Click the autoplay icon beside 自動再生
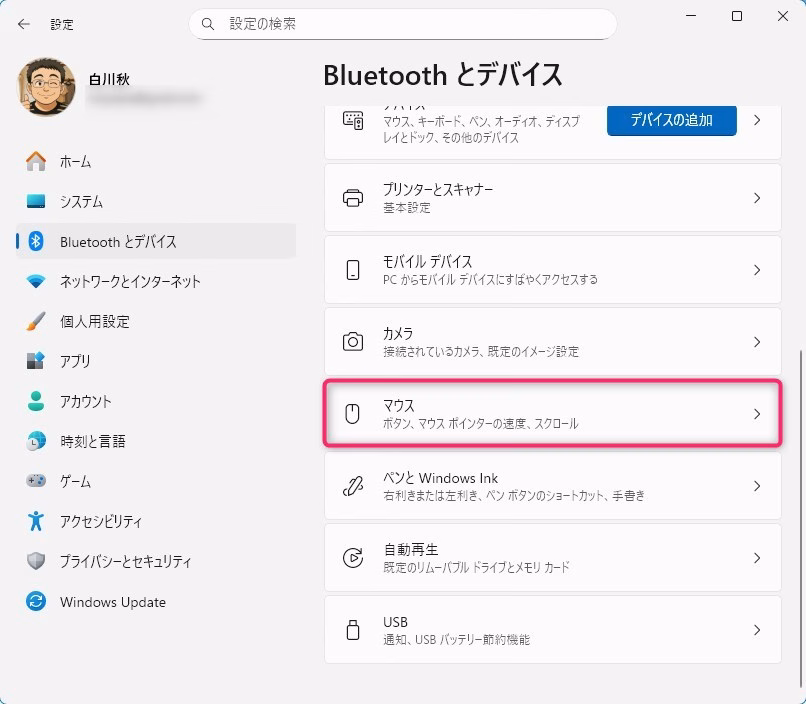Image resolution: width=806 pixels, height=704 pixels. tap(353, 558)
